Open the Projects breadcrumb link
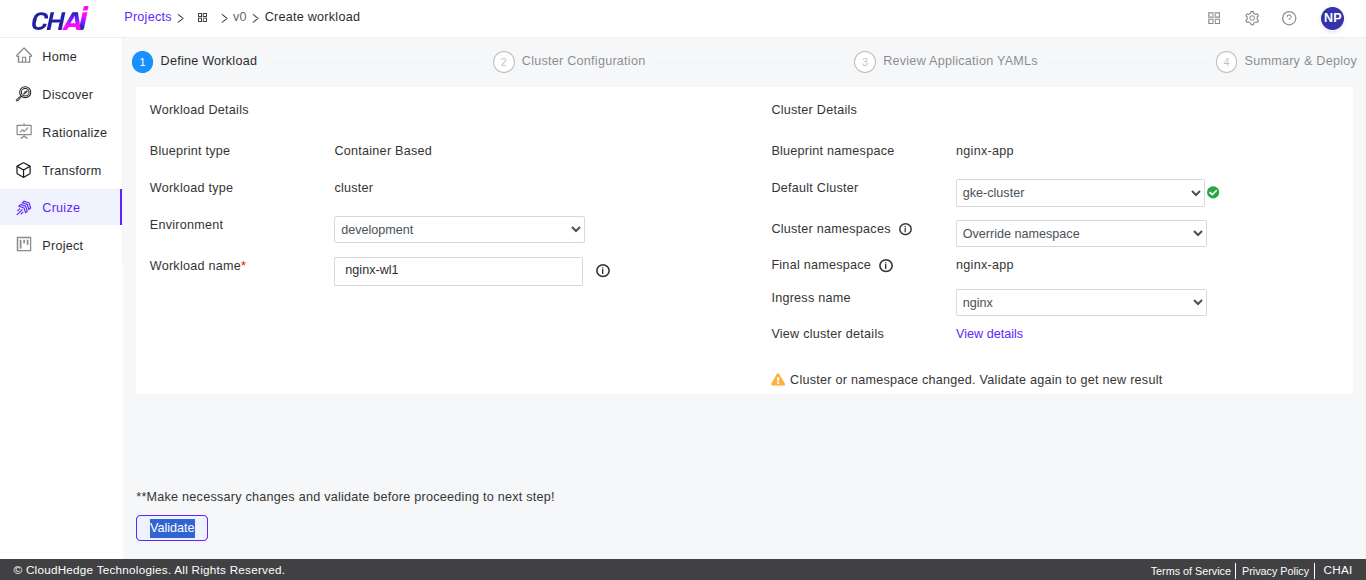Viewport: 1366px width, 580px height. point(147,17)
